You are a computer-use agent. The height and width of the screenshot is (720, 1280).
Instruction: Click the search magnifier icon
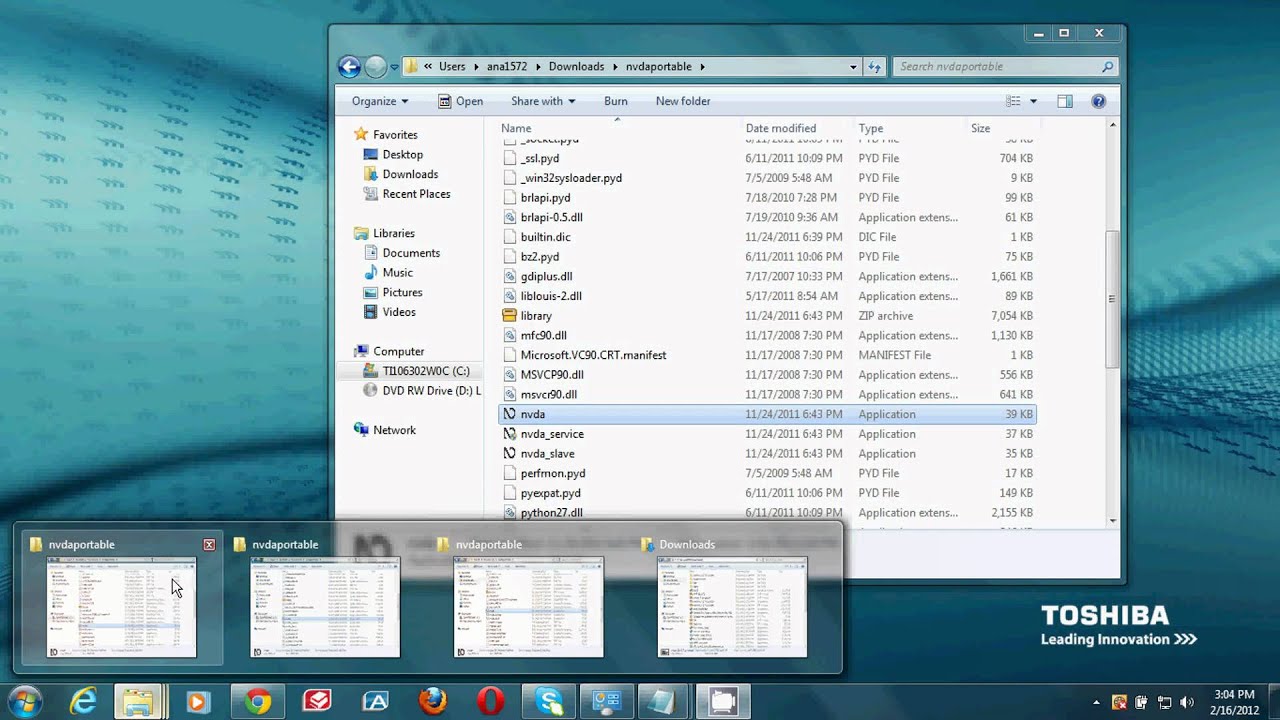click(x=1107, y=67)
